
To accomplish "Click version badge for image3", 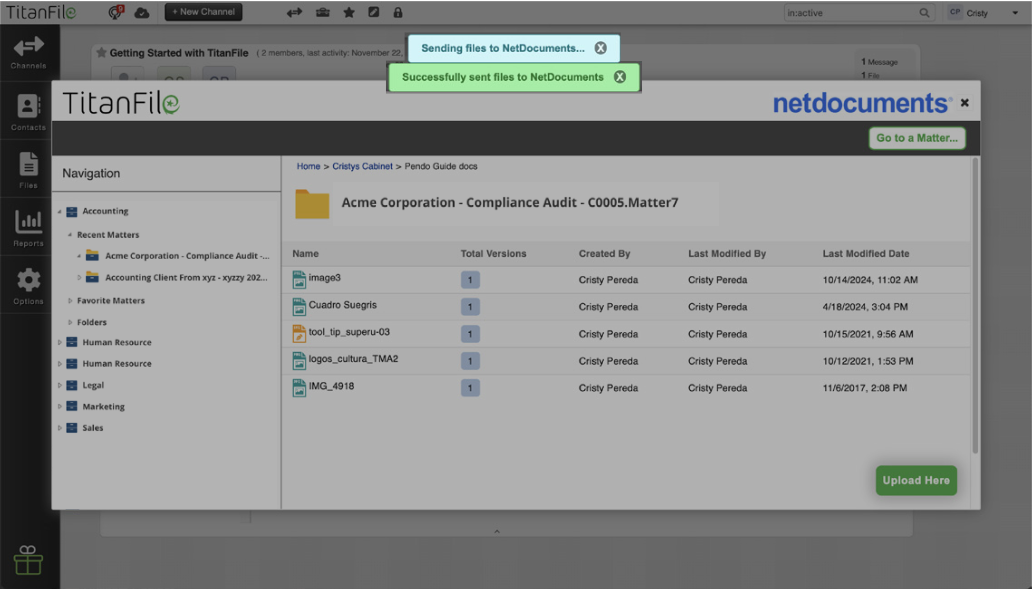I will click(x=470, y=280).
